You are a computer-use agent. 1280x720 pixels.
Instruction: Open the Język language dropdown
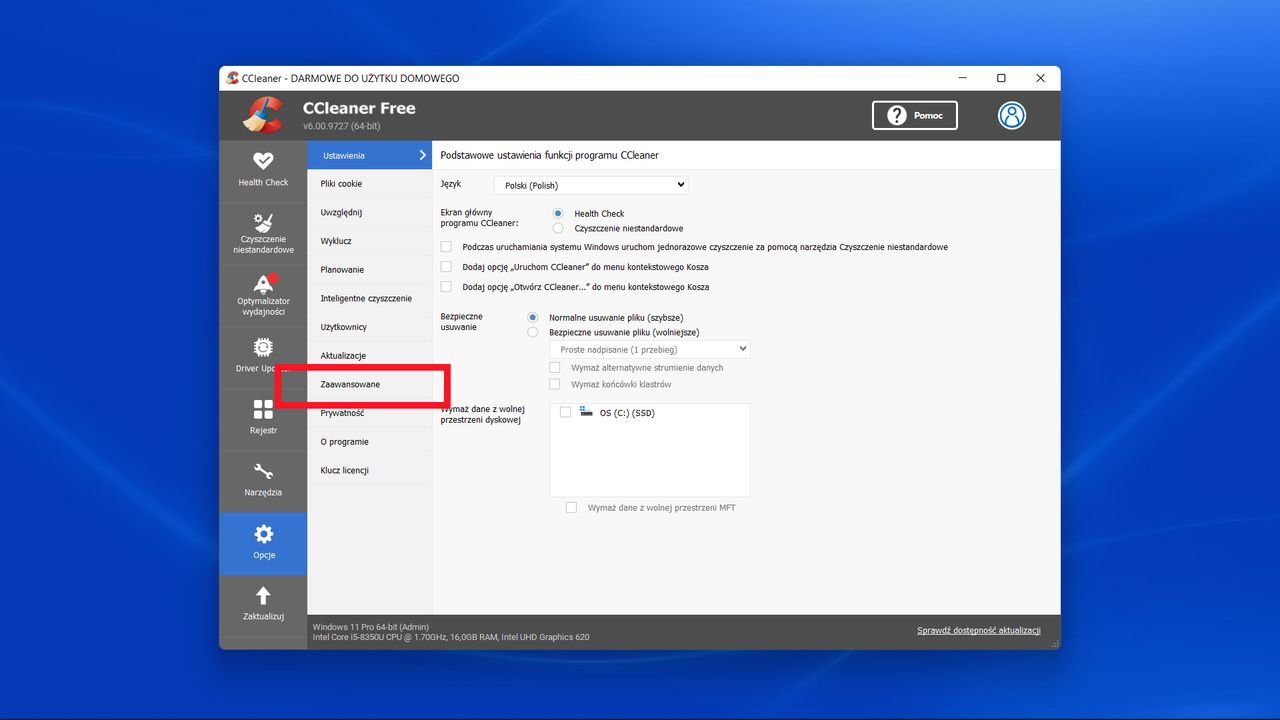point(590,185)
